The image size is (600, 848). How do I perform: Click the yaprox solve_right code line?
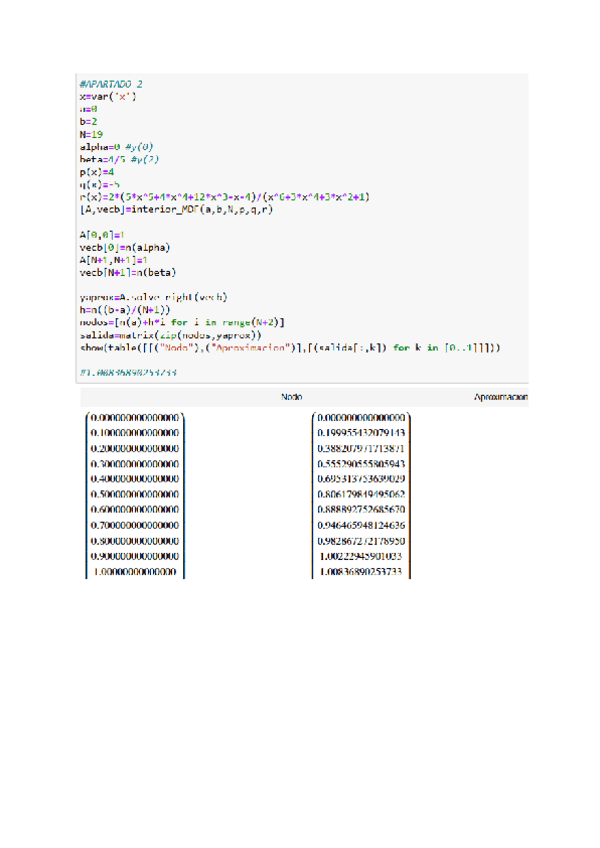[153, 297]
